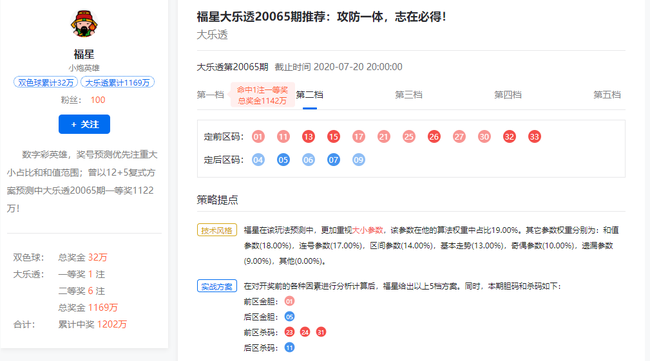Screen dimensions: 650x361
Task: Click the 大乐透累计1169万 badge
Action: click(117, 82)
